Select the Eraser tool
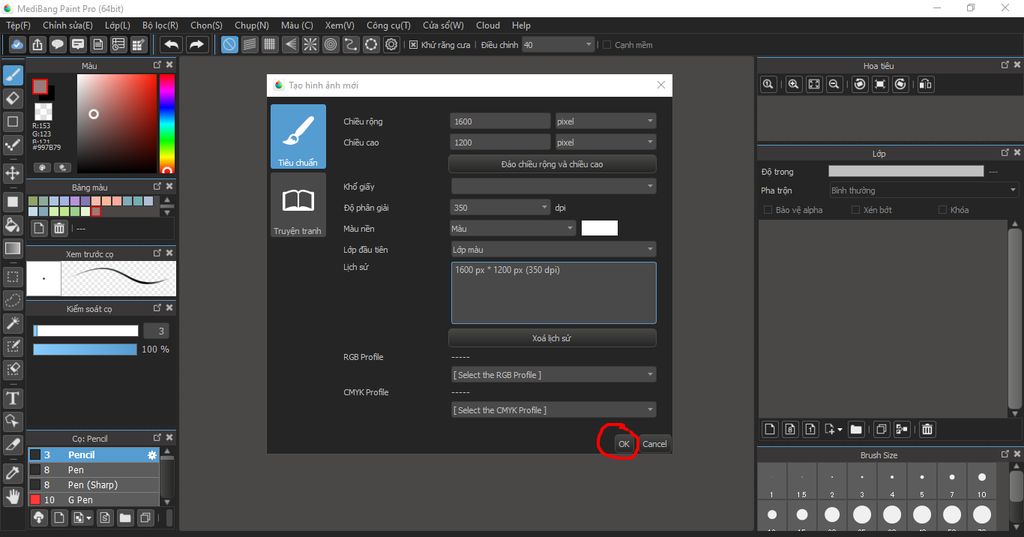 (x=12, y=99)
